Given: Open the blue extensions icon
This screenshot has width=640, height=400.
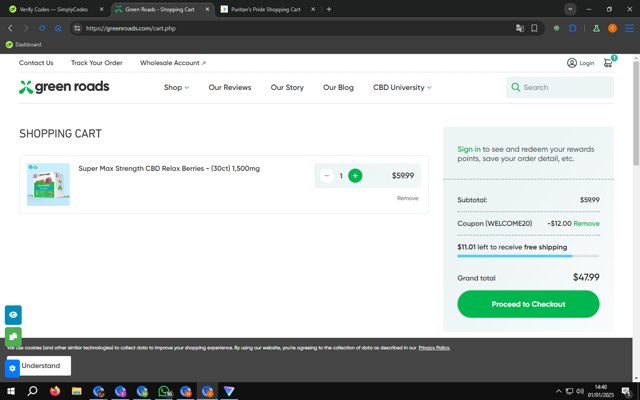Looking at the screenshot, I should tap(573, 28).
